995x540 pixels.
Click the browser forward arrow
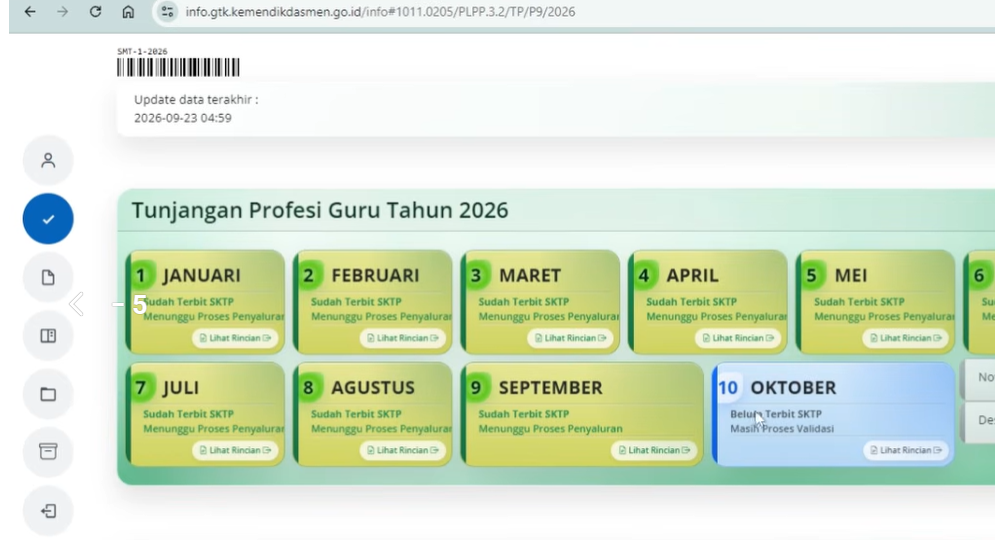click(x=62, y=11)
